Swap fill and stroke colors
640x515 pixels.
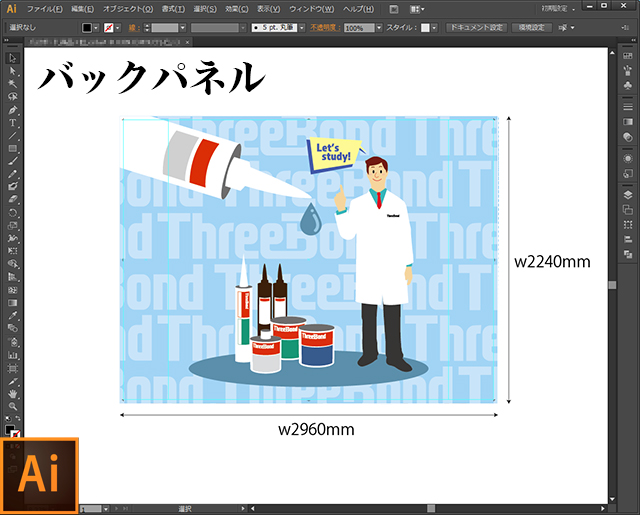click(18, 418)
